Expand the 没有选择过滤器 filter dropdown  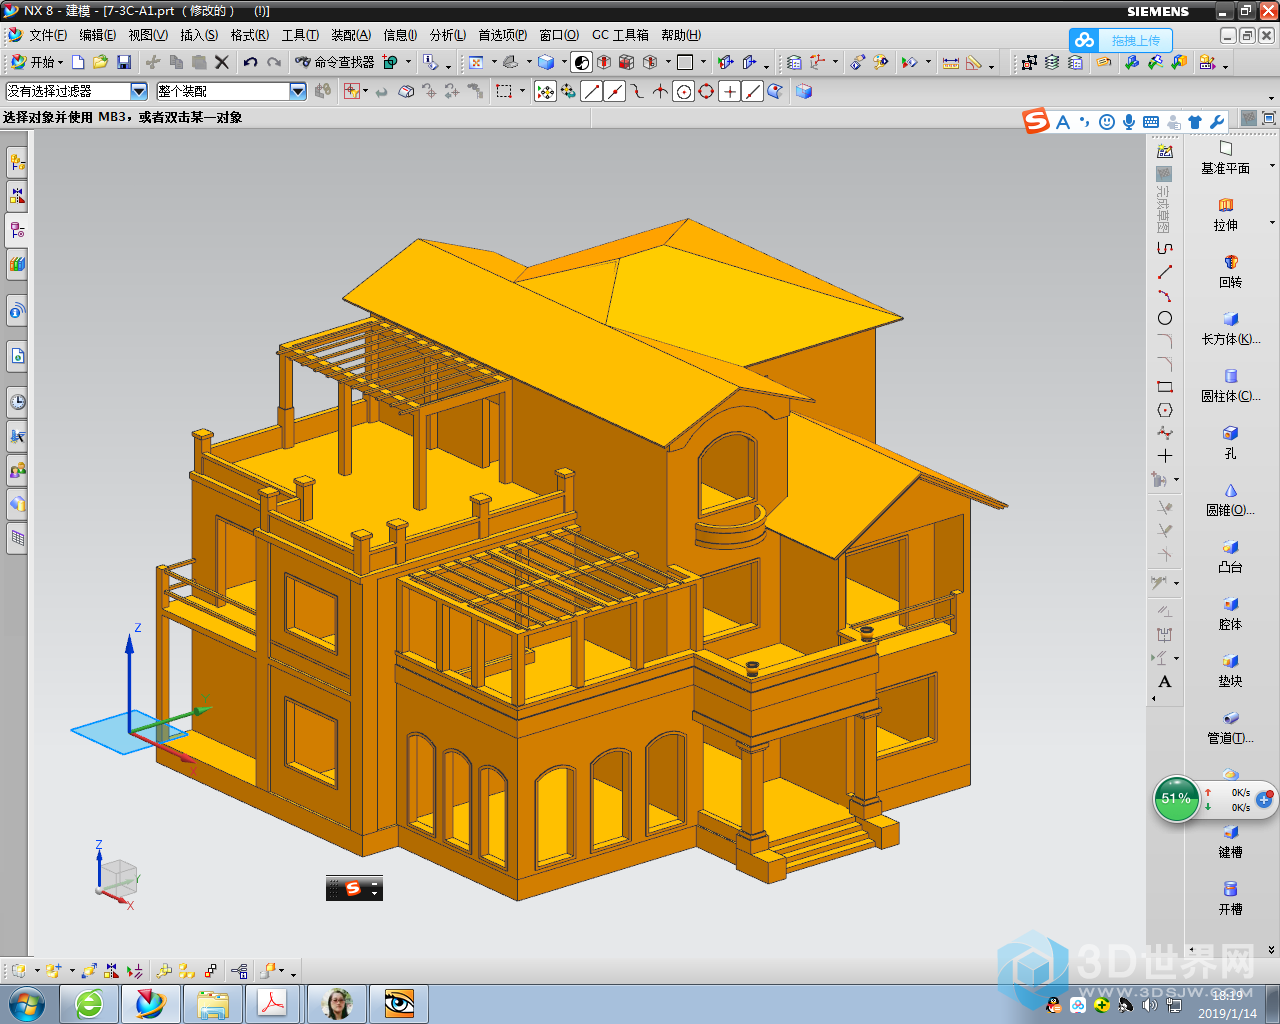[x=139, y=91]
